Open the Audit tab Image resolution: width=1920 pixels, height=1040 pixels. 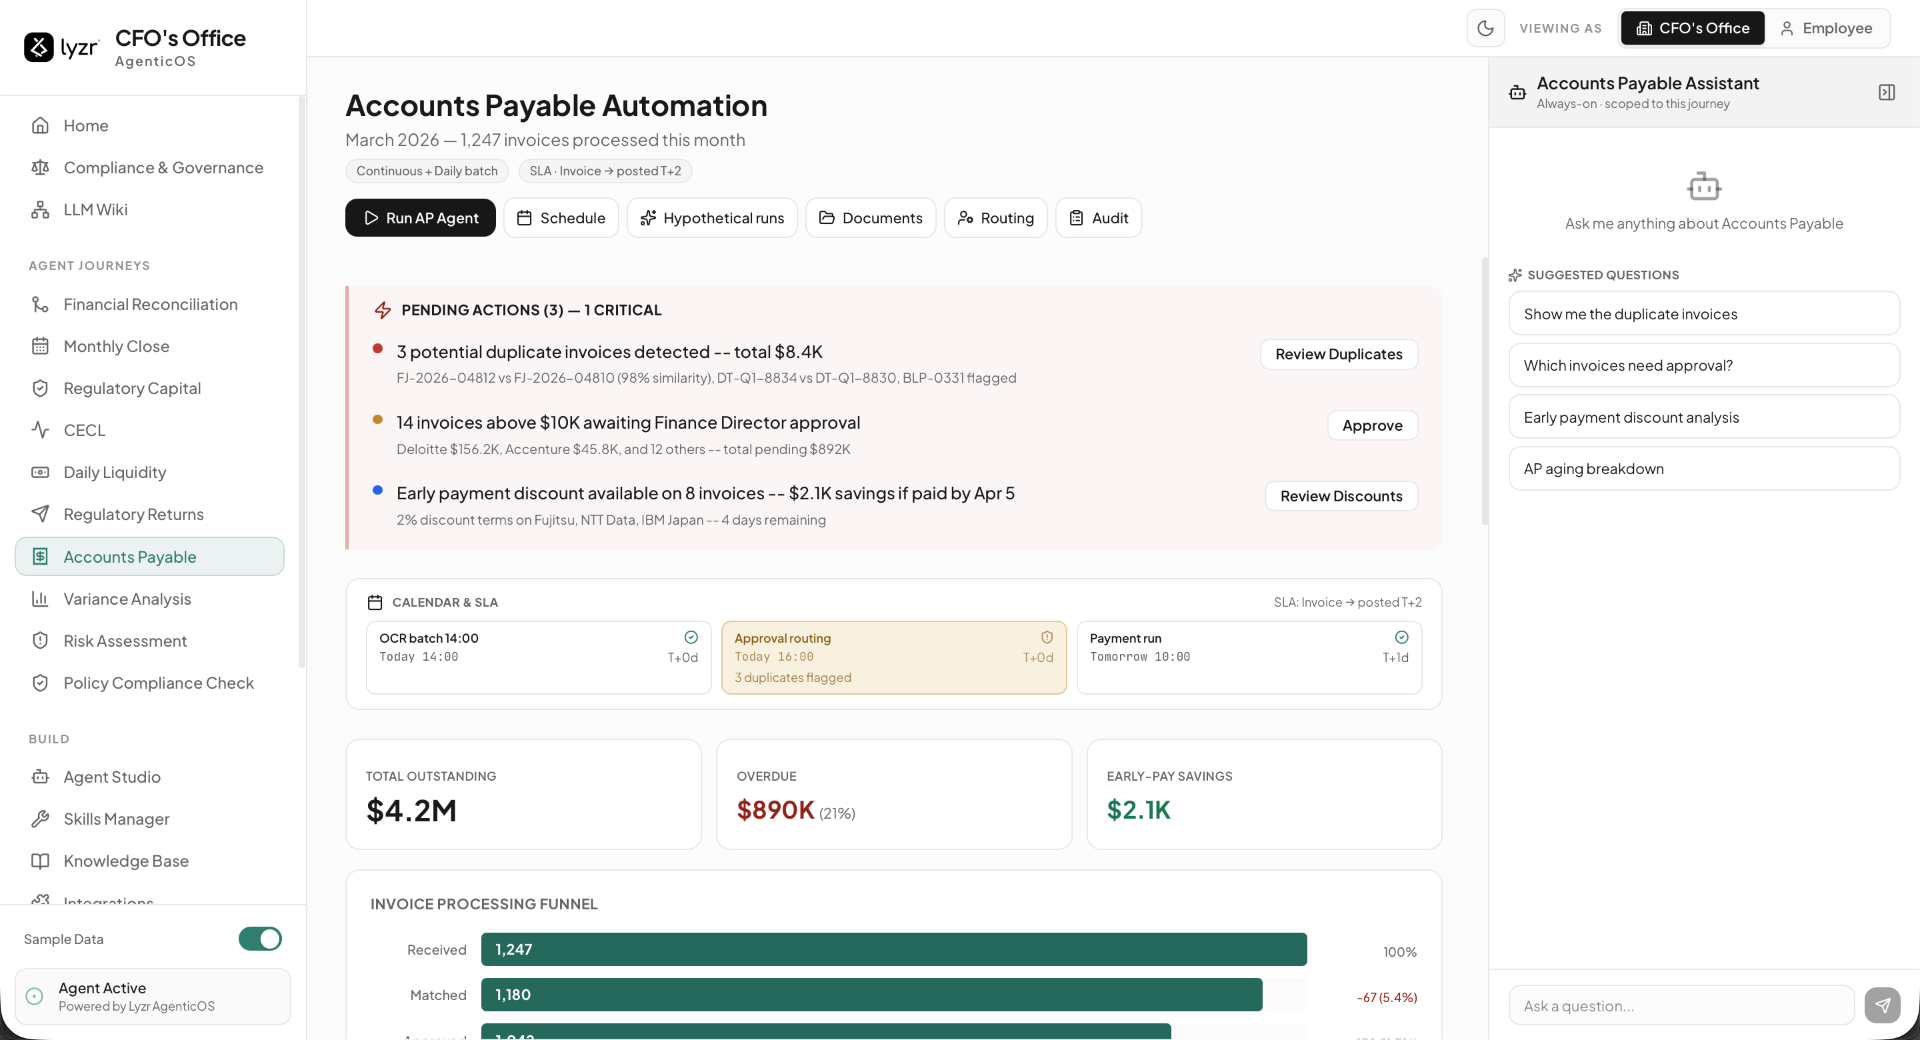[x=1098, y=218]
